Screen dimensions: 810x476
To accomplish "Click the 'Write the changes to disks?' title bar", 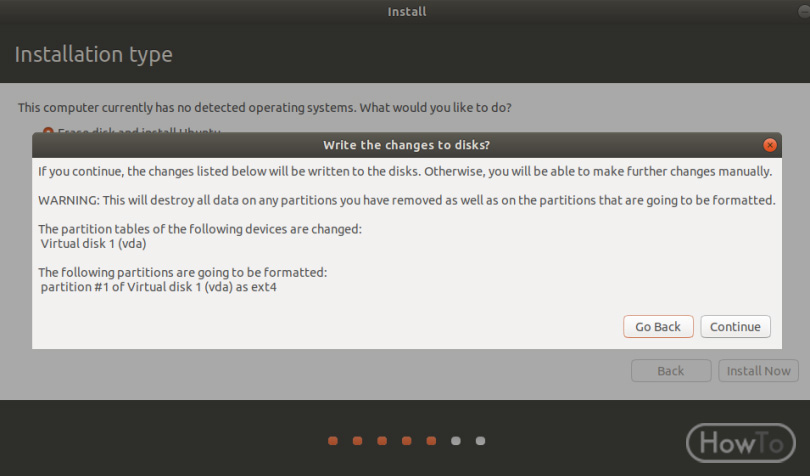I will (407, 145).
